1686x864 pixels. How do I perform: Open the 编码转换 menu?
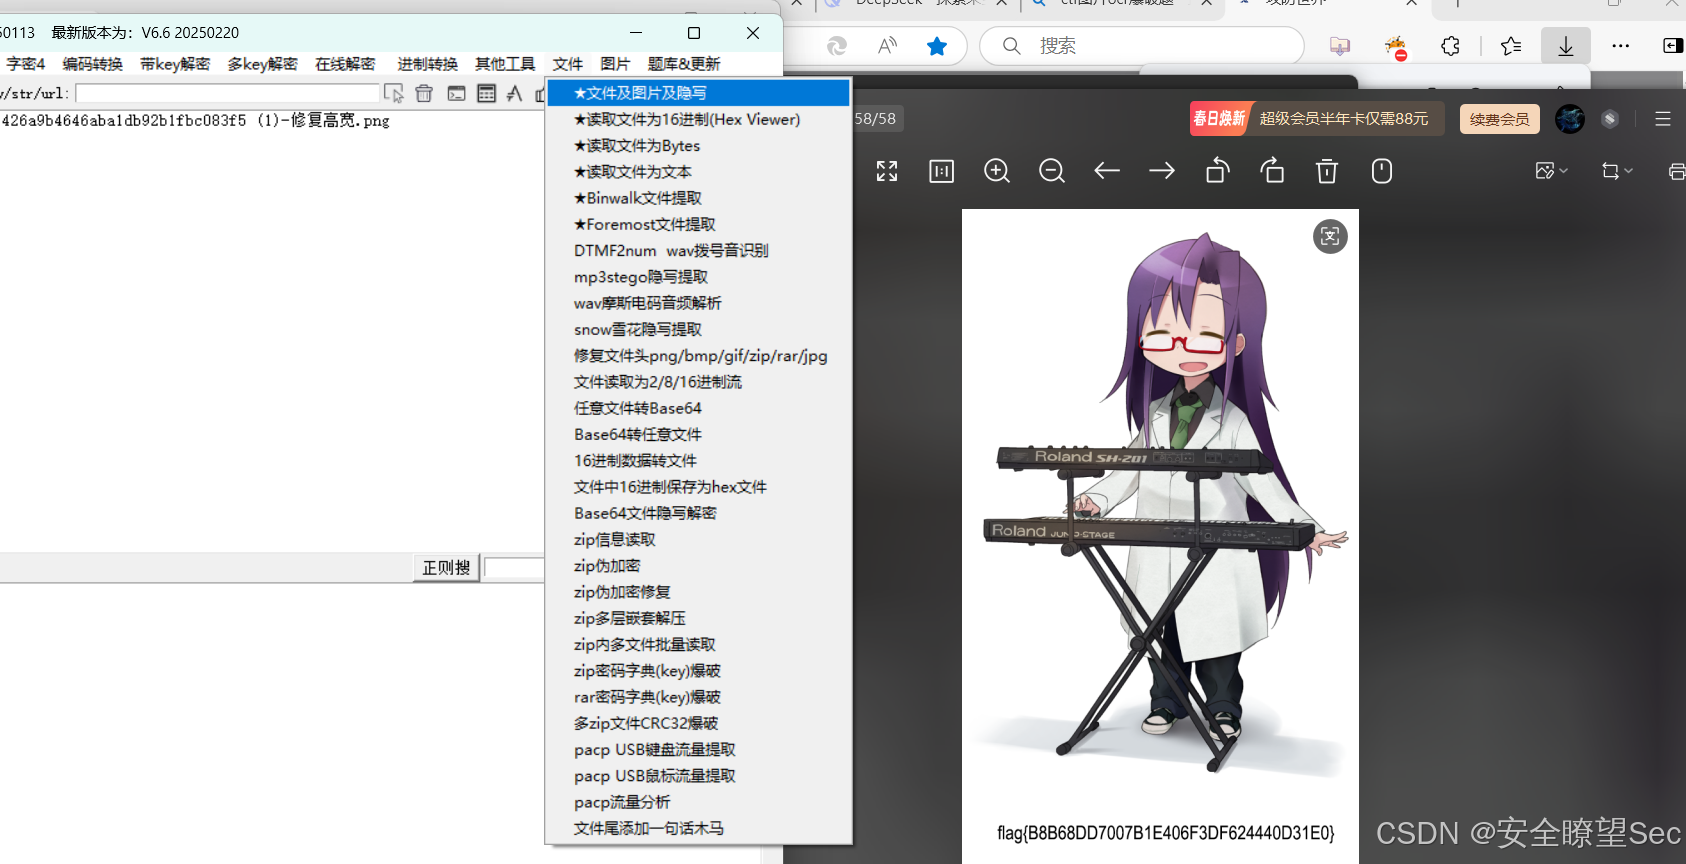click(93, 64)
